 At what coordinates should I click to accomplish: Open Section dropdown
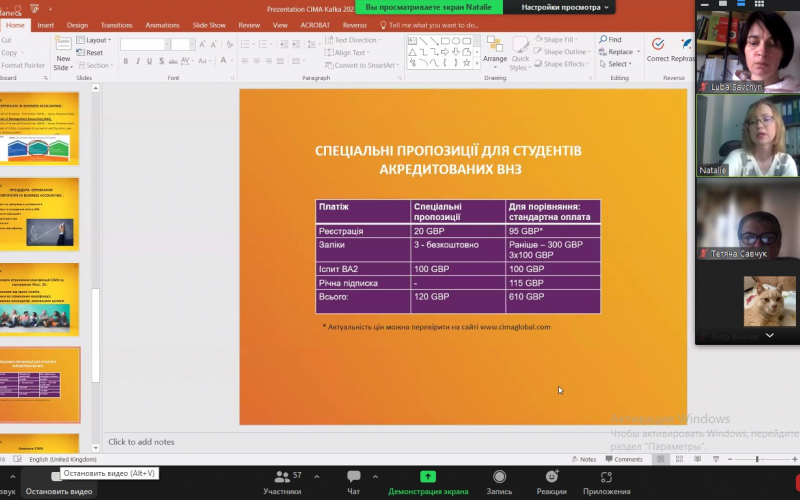pyautogui.click(x=94, y=65)
